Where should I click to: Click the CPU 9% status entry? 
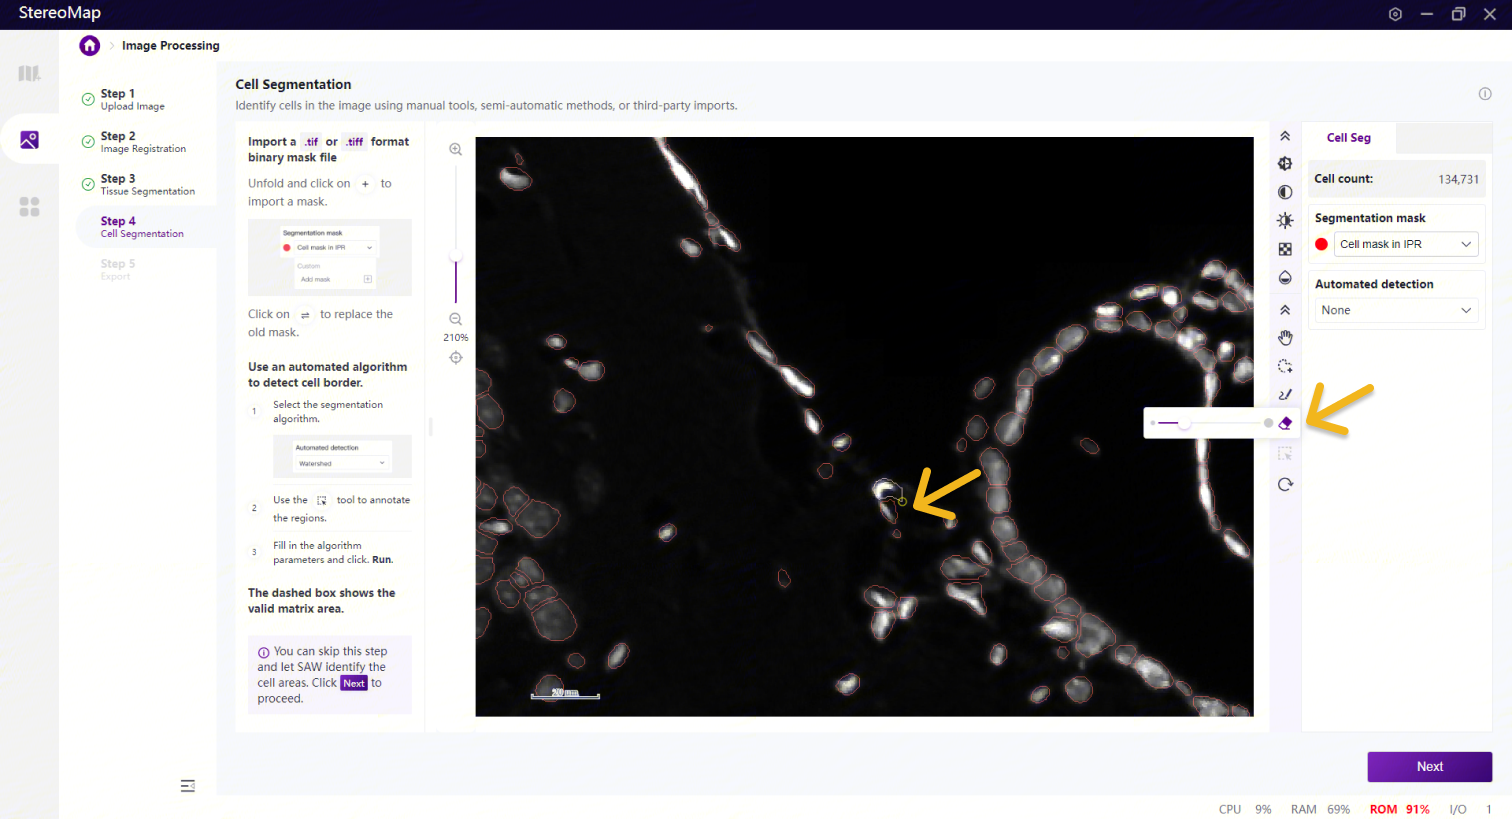pos(1245,810)
